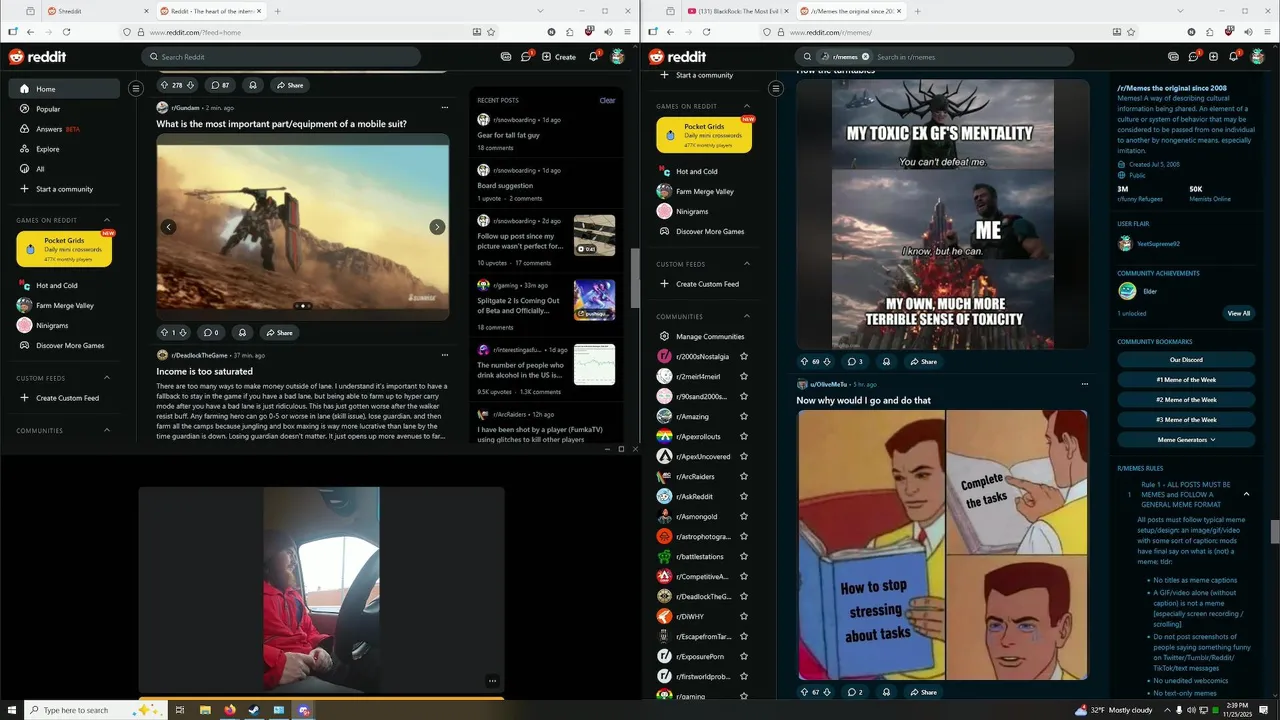Clear the Recent Posts list

(x=607, y=100)
